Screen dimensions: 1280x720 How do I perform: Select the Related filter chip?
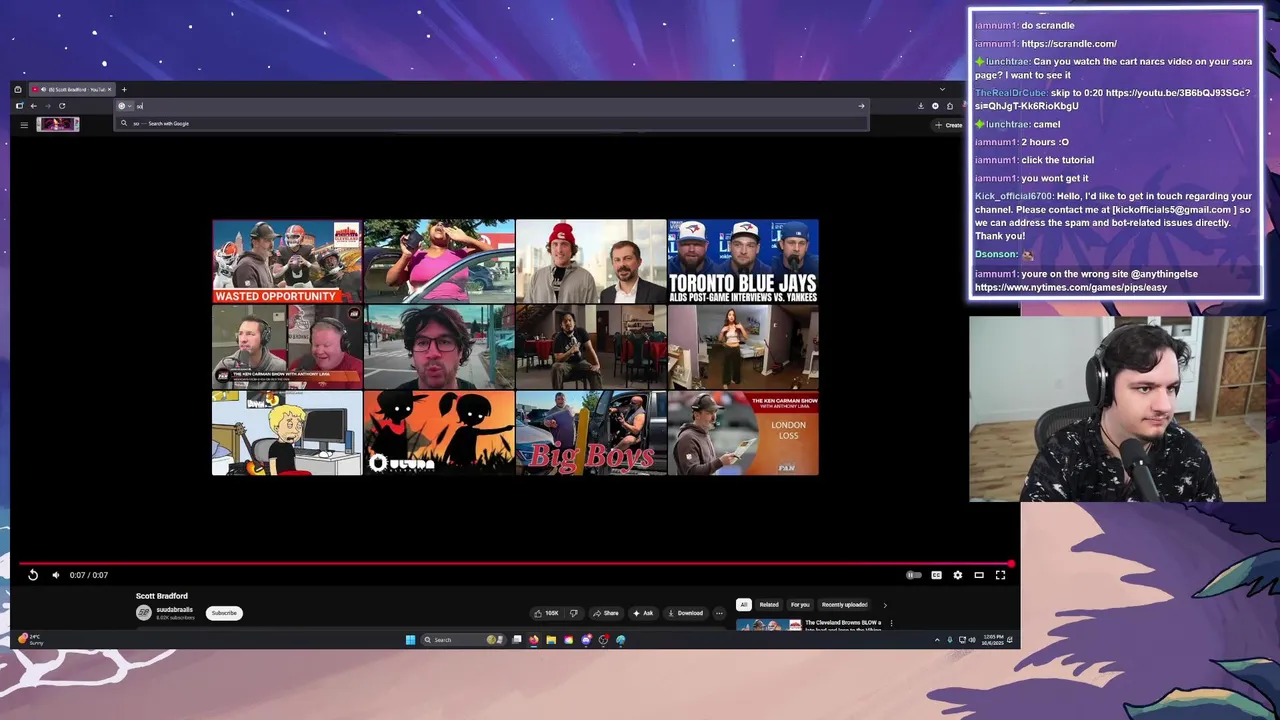coord(769,605)
